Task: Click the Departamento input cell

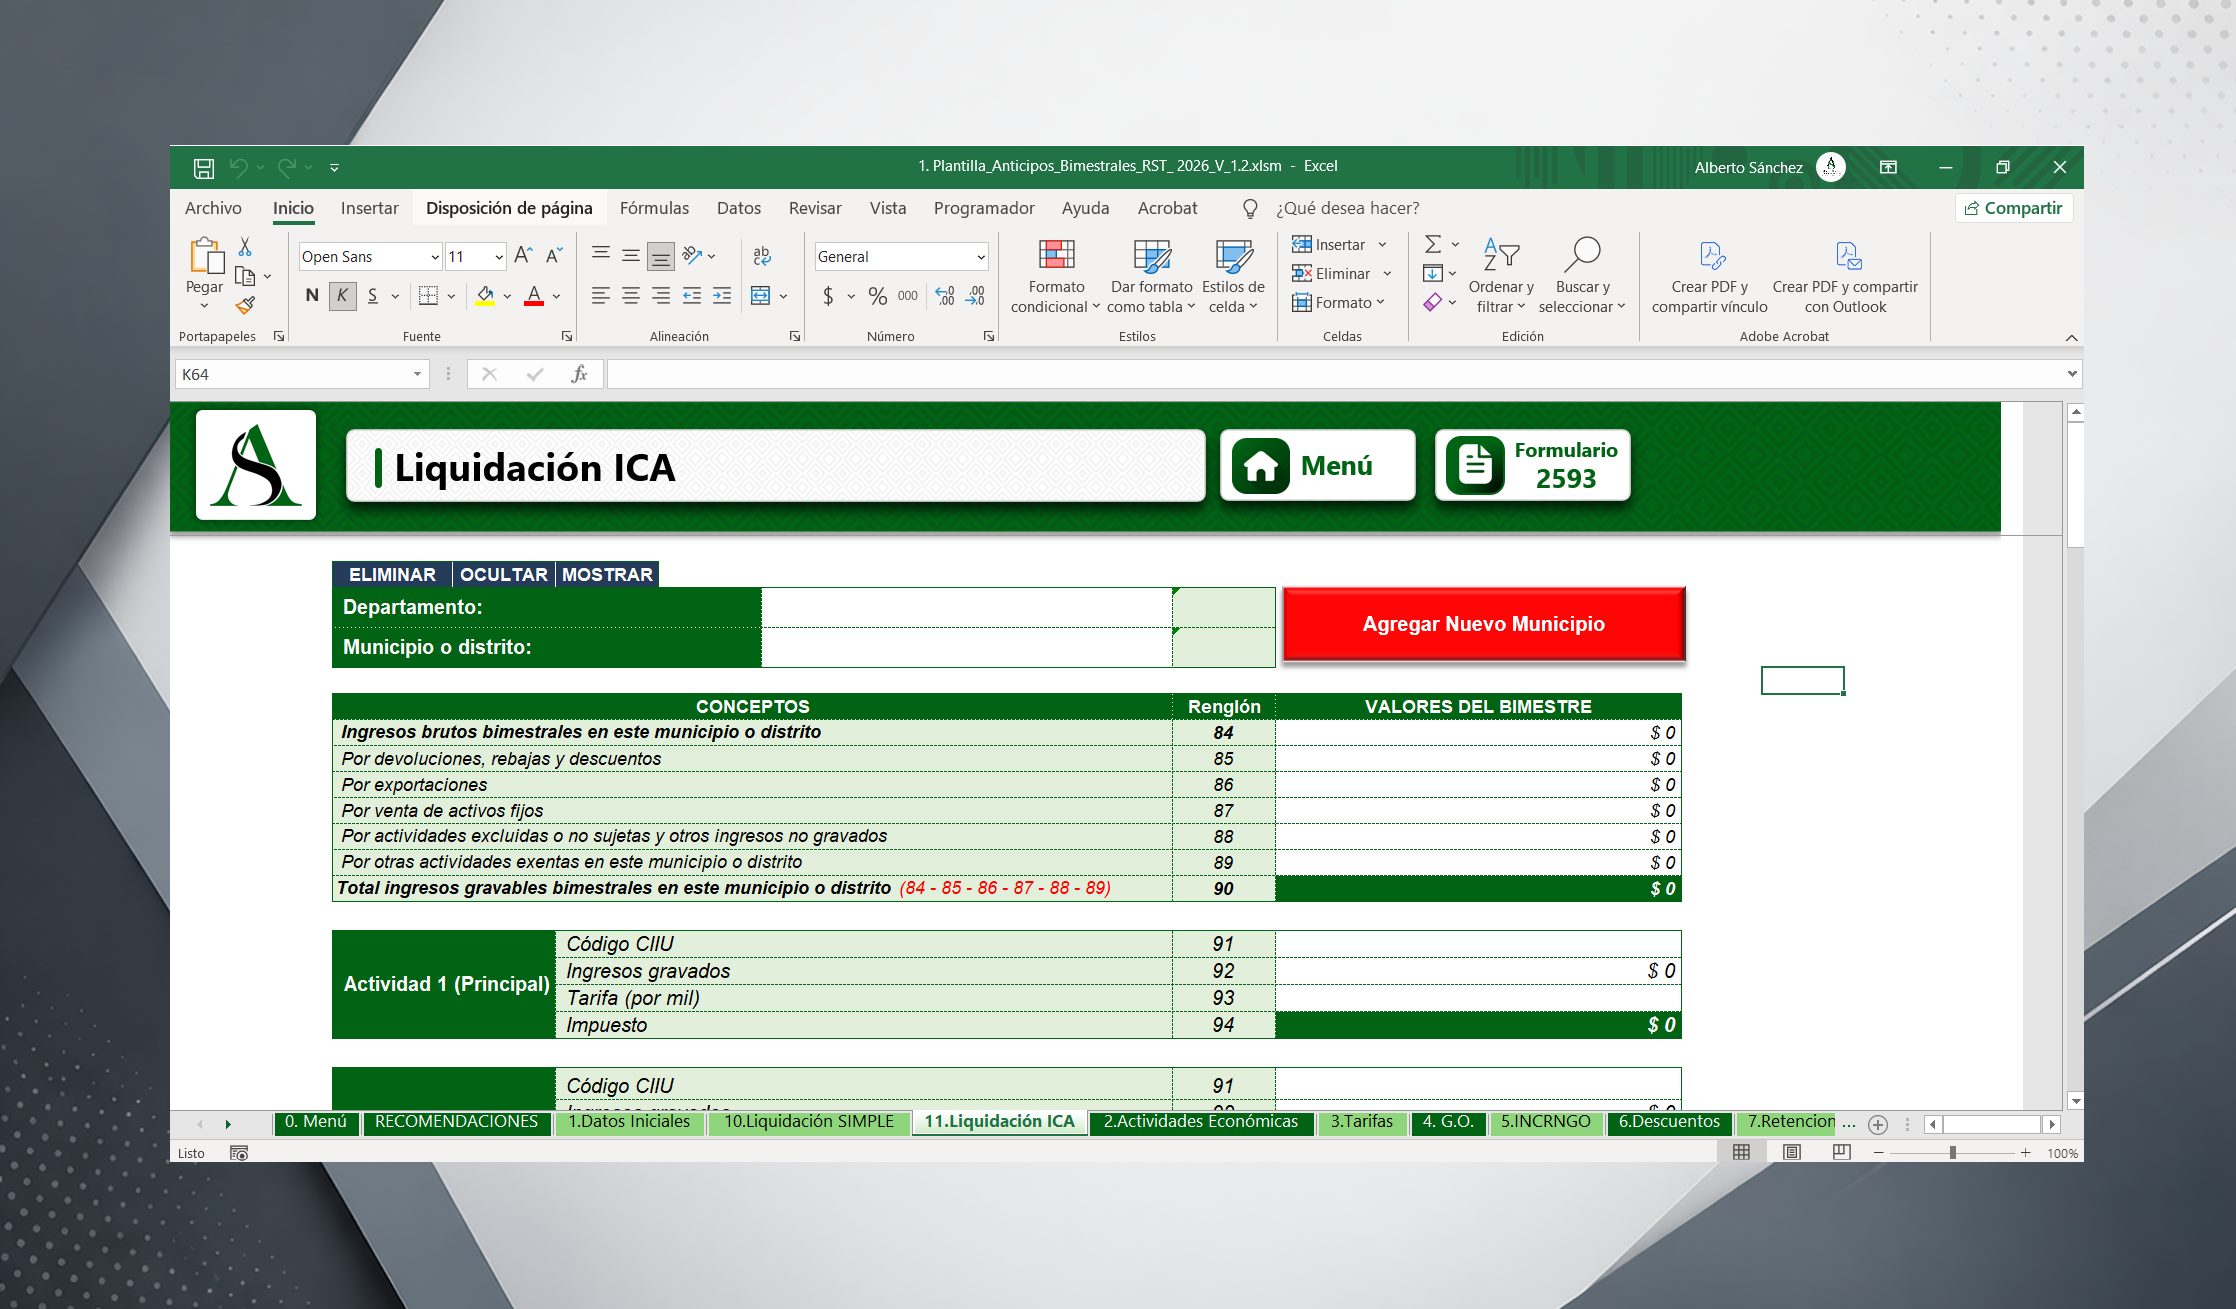Action: point(965,607)
